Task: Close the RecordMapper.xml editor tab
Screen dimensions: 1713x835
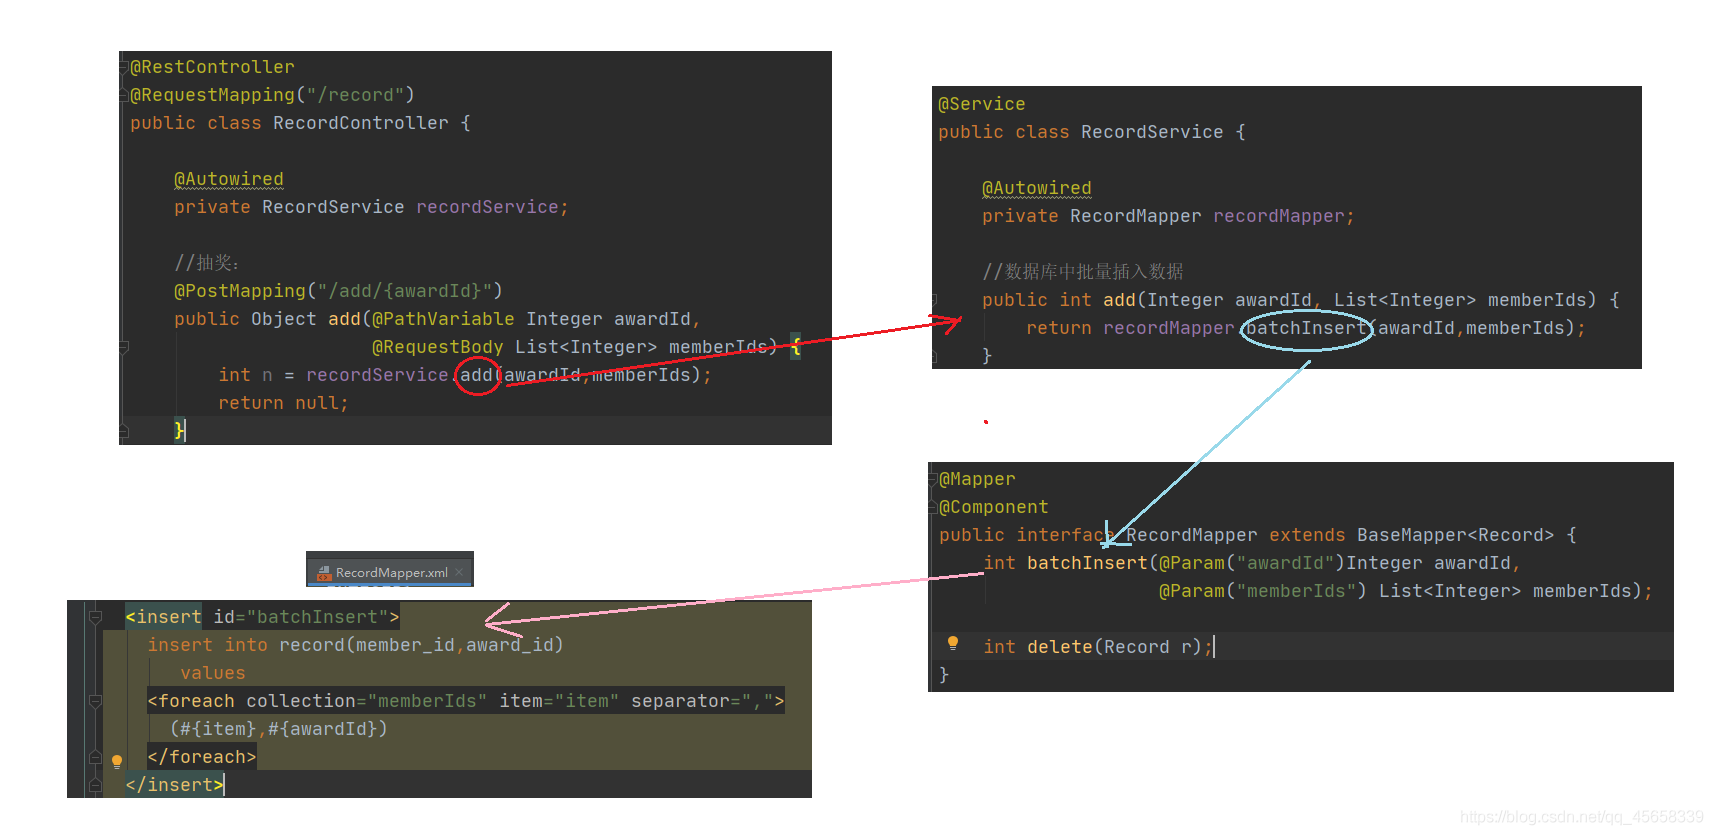Action: pos(459,573)
